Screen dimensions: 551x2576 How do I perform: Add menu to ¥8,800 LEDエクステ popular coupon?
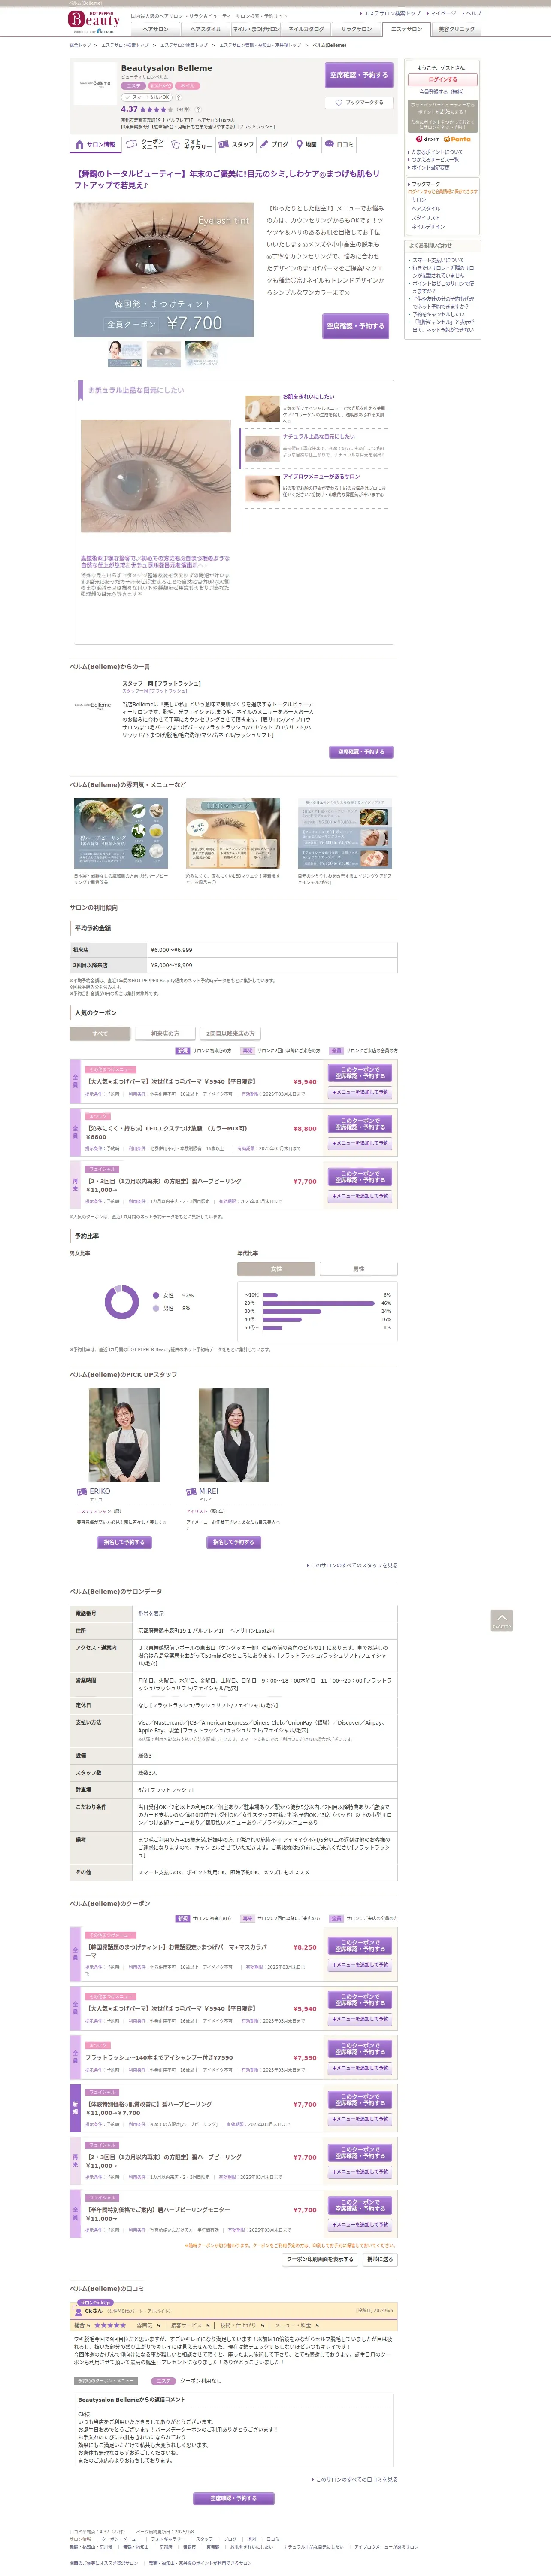coord(360,1143)
